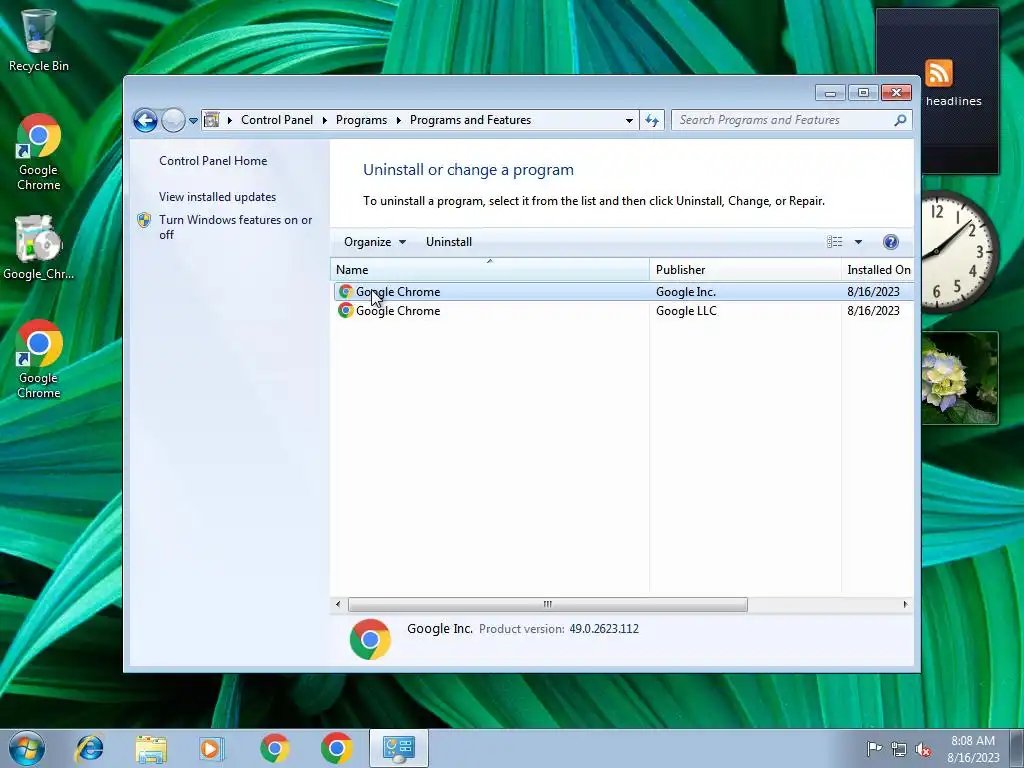The image size is (1024, 768).
Task: Click the desktop clock gadget
Action: coord(959,252)
